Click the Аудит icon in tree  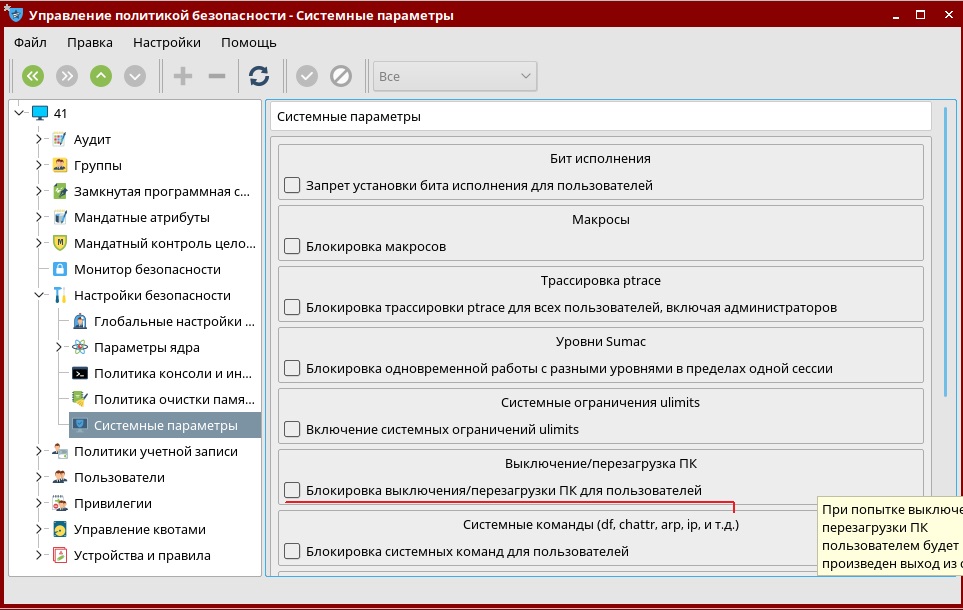(60, 139)
